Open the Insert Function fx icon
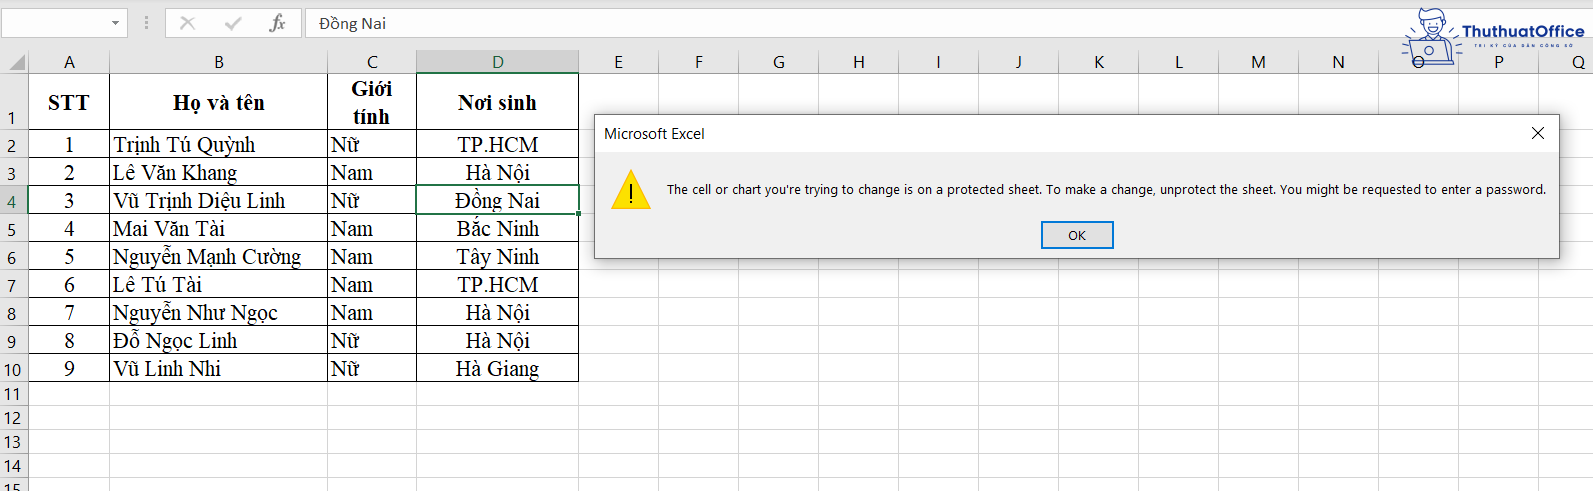Screen dimensions: 1593x491 pyautogui.click(x=278, y=23)
